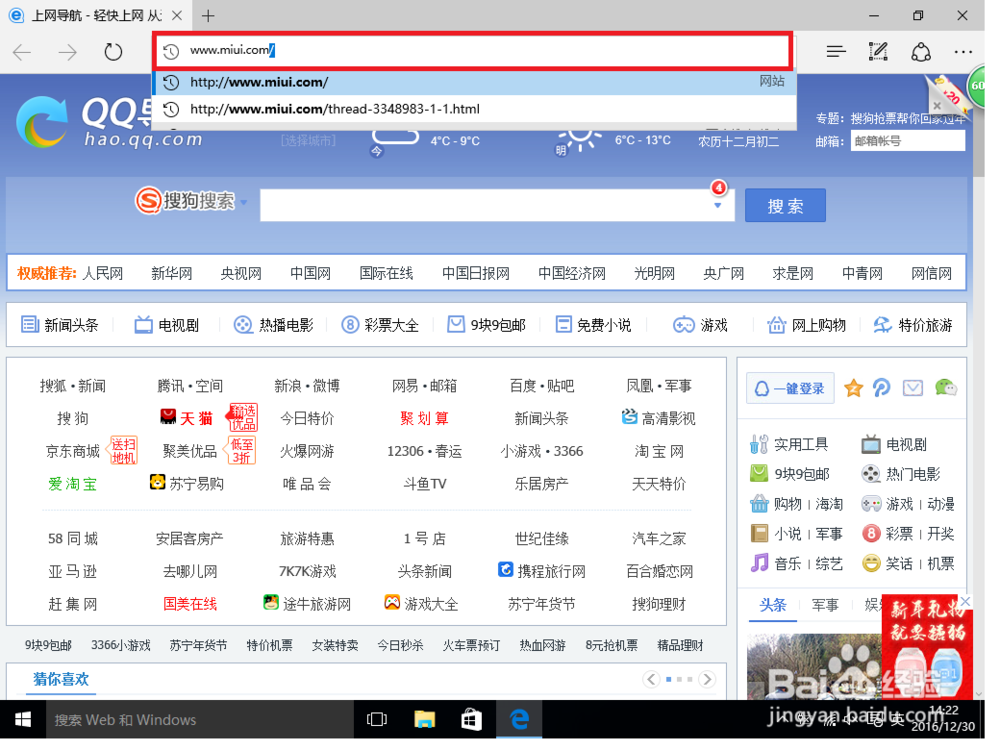The height and width of the screenshot is (750, 1000).
Task: Click the 邮箱帐号 email input field
Action: pyautogui.click(x=908, y=141)
